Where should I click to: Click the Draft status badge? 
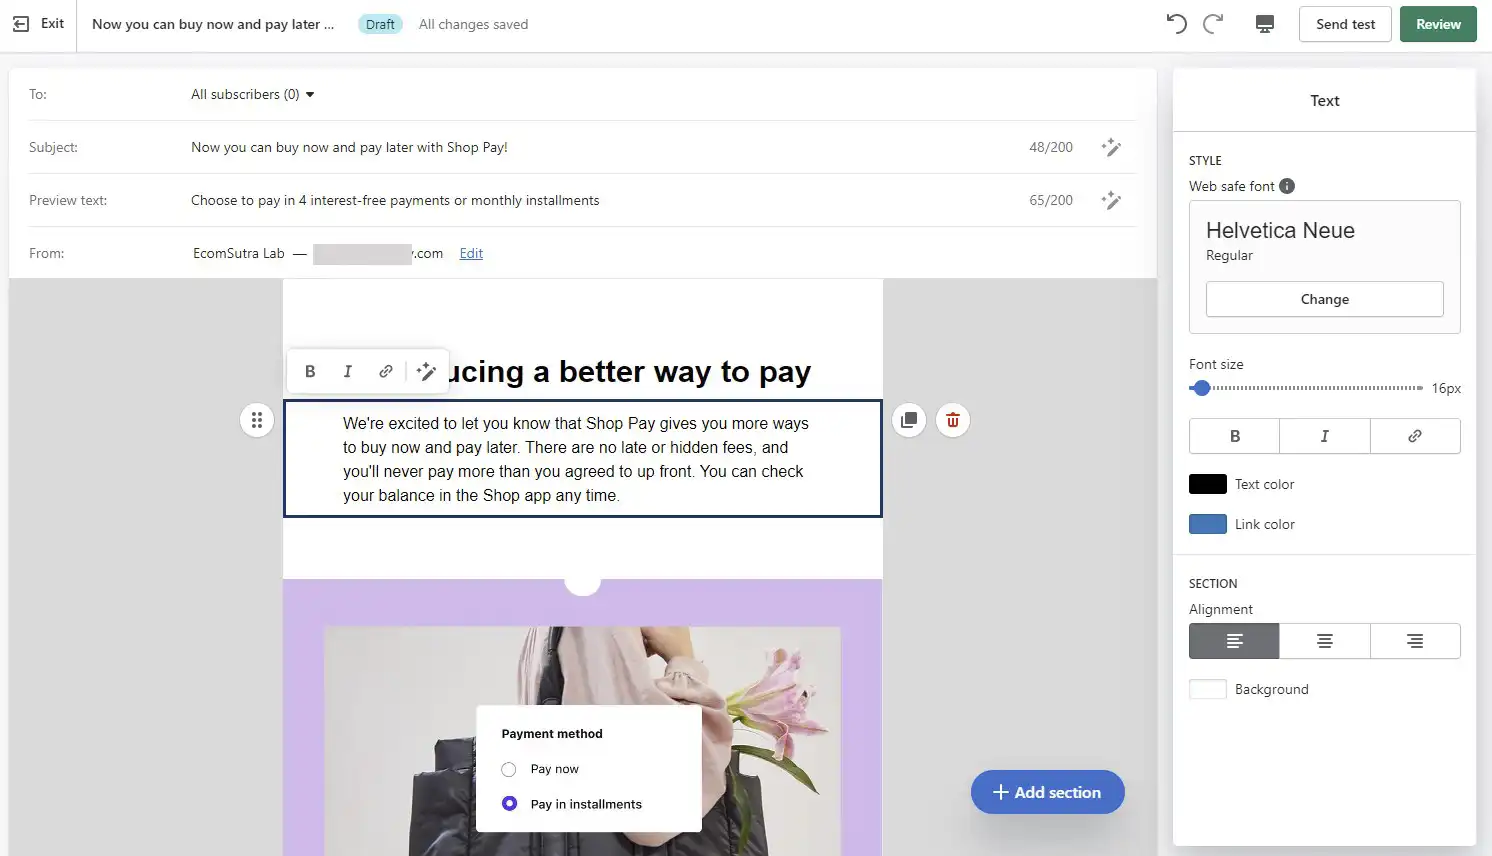(380, 24)
